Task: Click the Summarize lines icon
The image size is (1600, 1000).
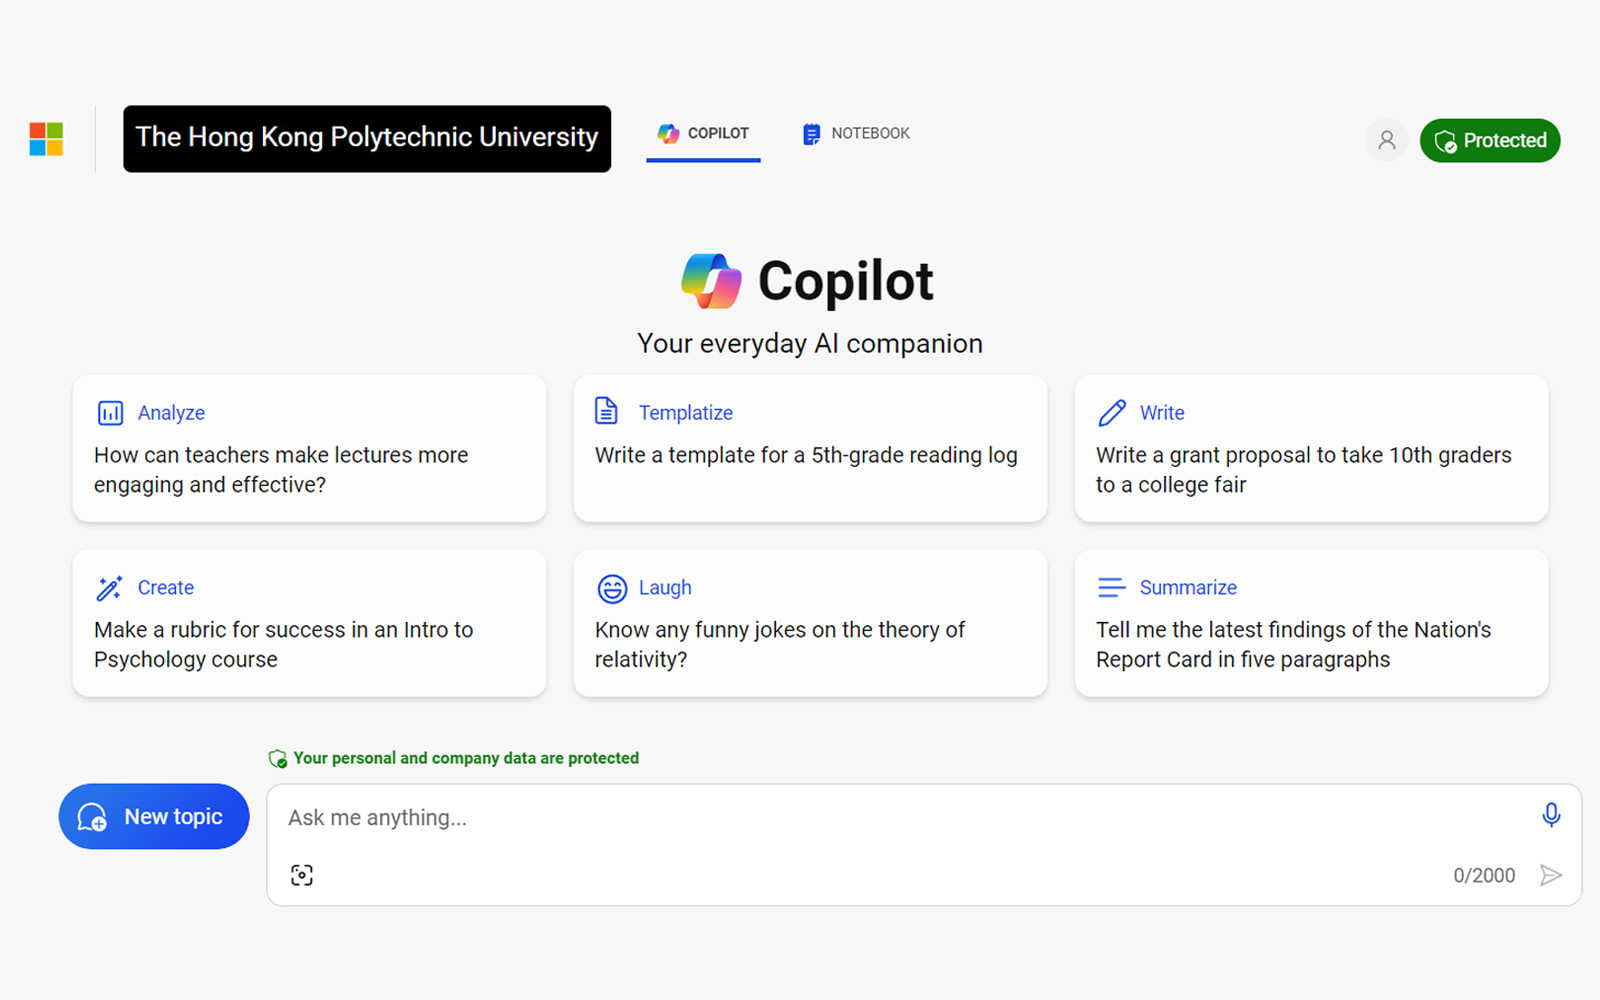Action: [1111, 587]
